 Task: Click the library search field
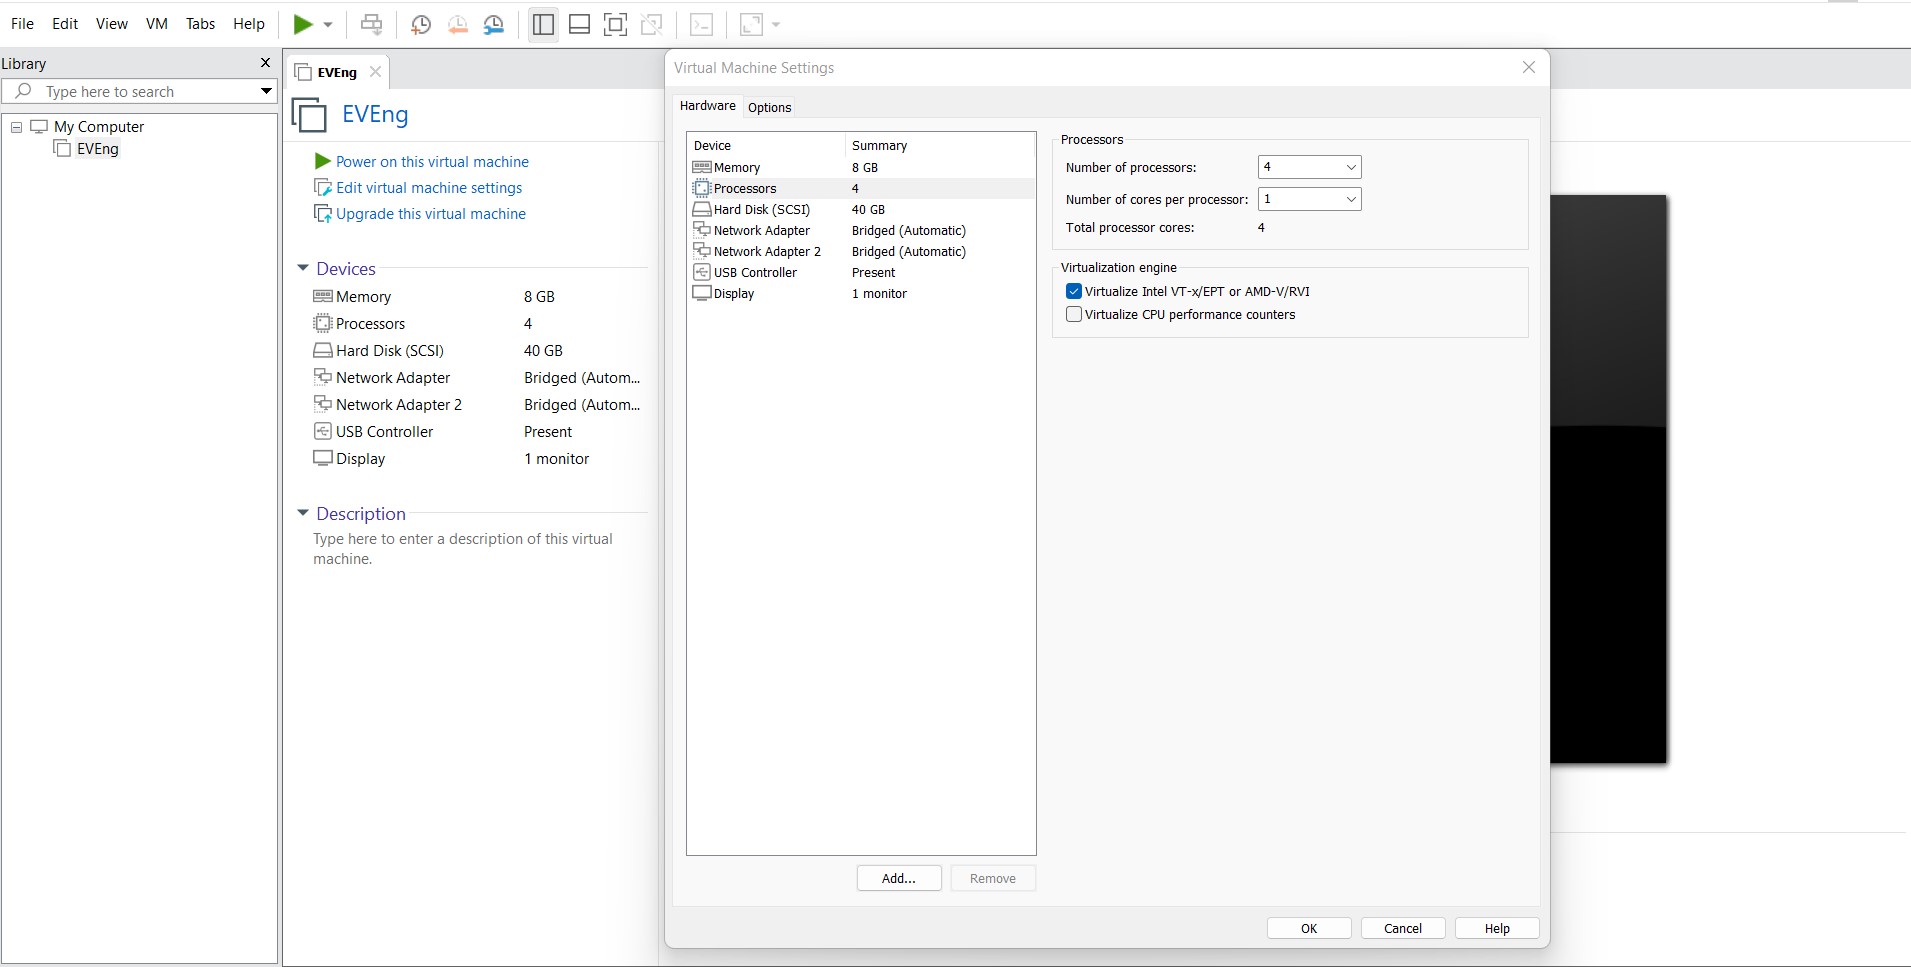coord(140,91)
